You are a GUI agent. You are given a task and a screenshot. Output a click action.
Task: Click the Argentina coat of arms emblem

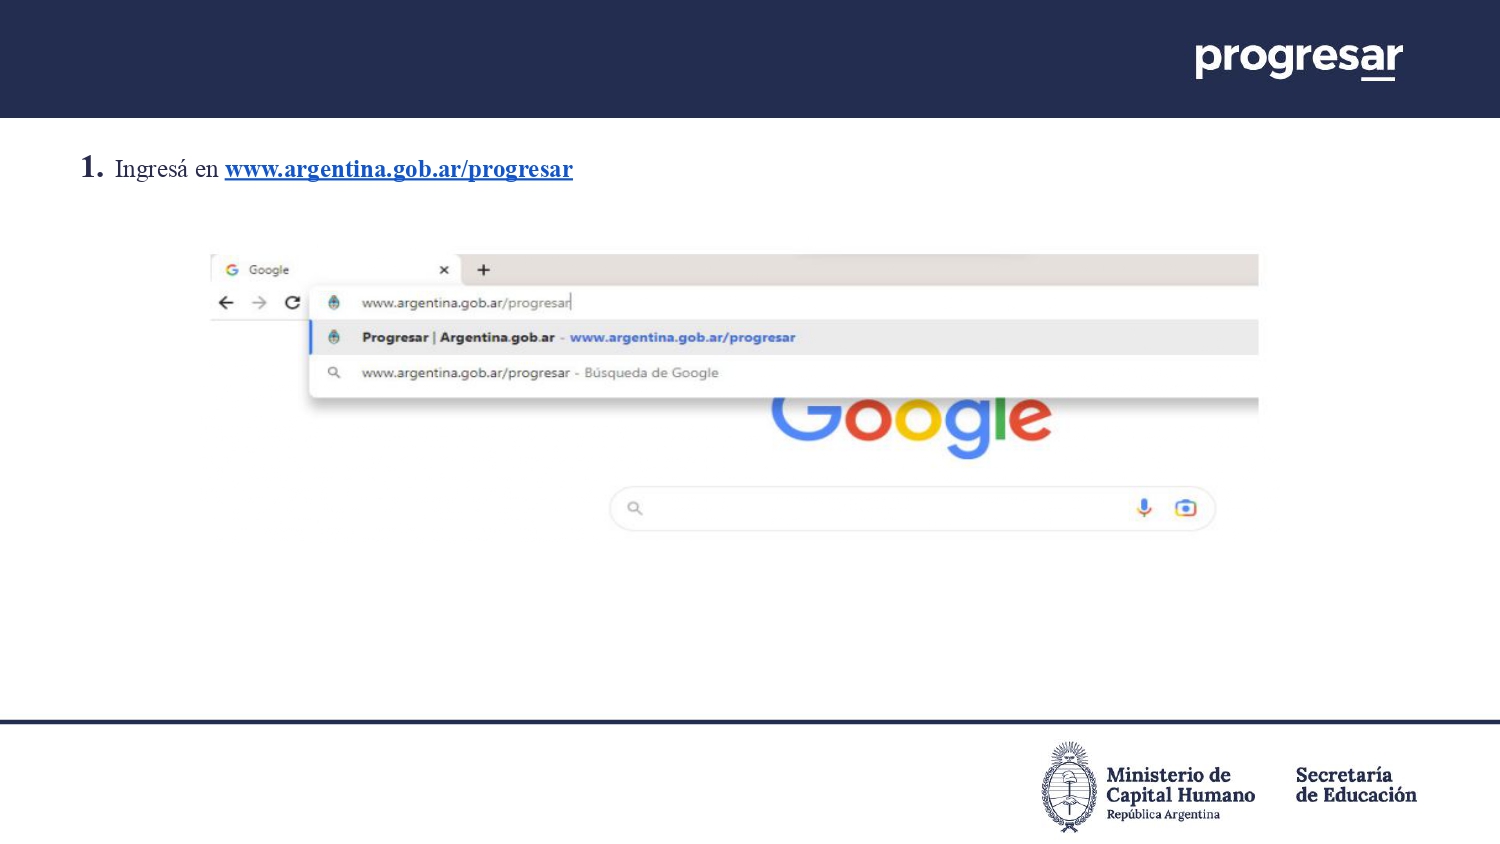1068,787
